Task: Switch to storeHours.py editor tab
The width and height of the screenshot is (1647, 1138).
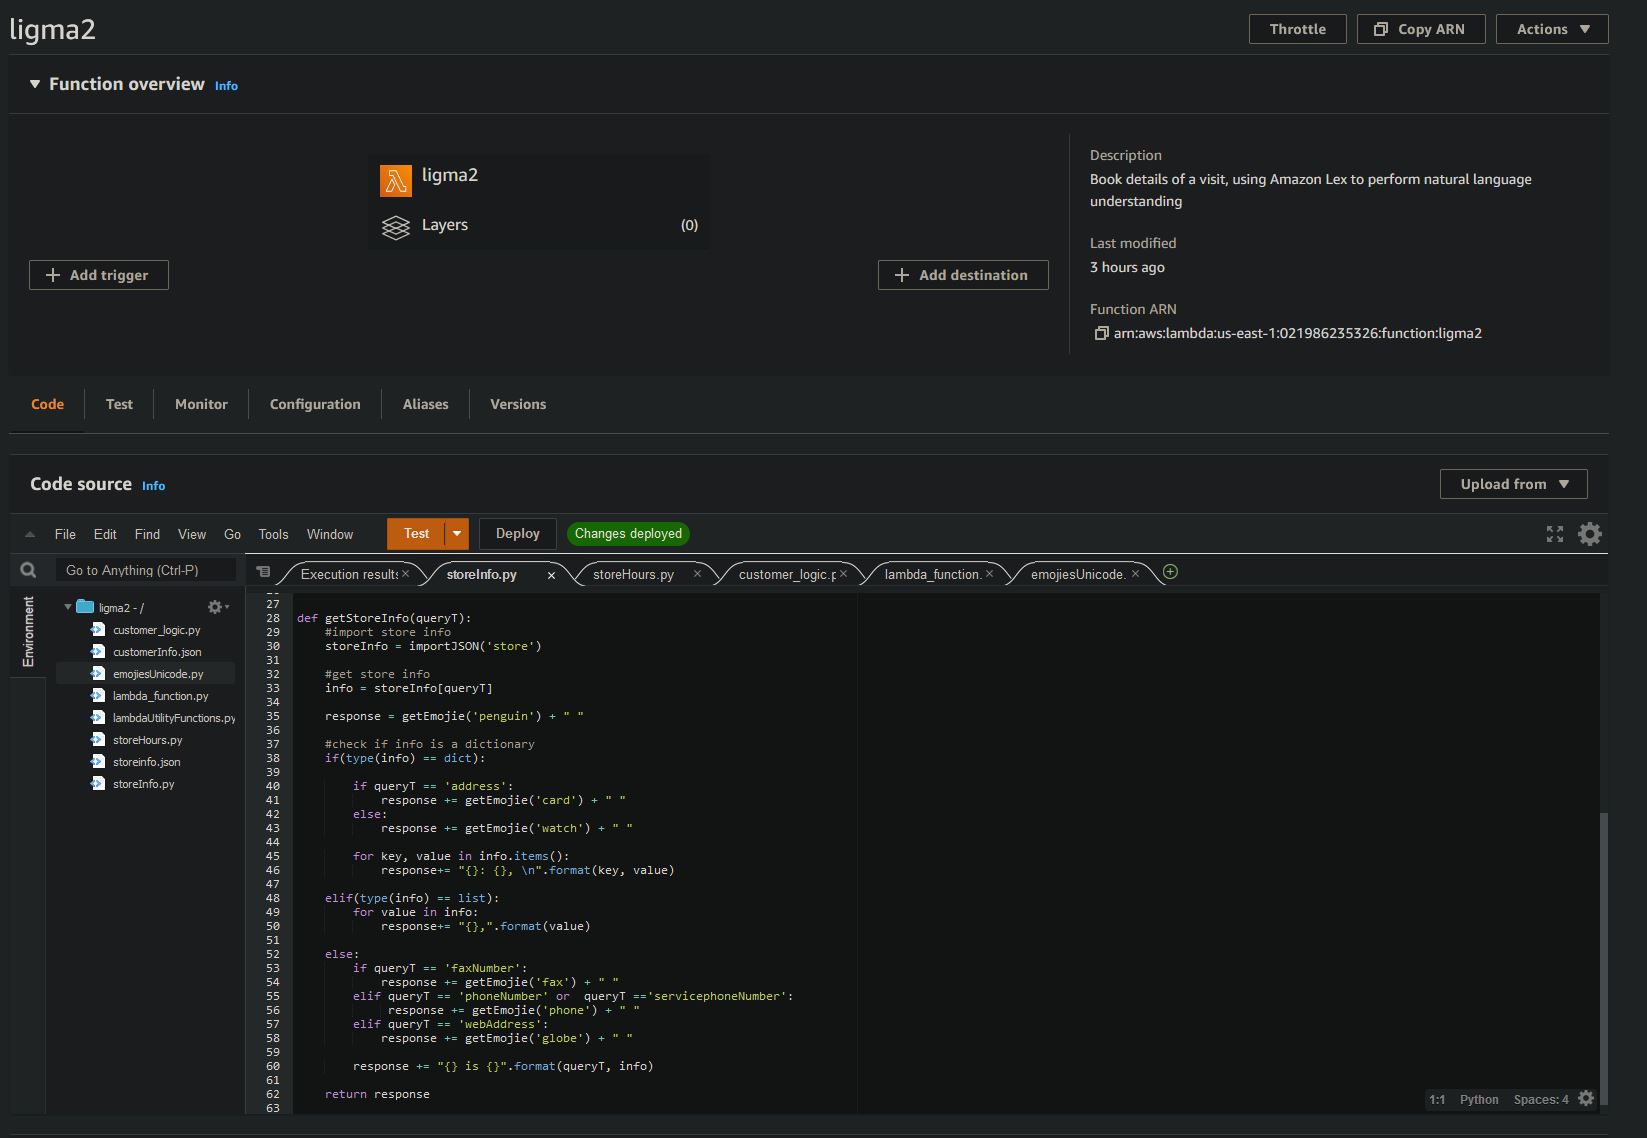Action: pyautogui.click(x=633, y=574)
